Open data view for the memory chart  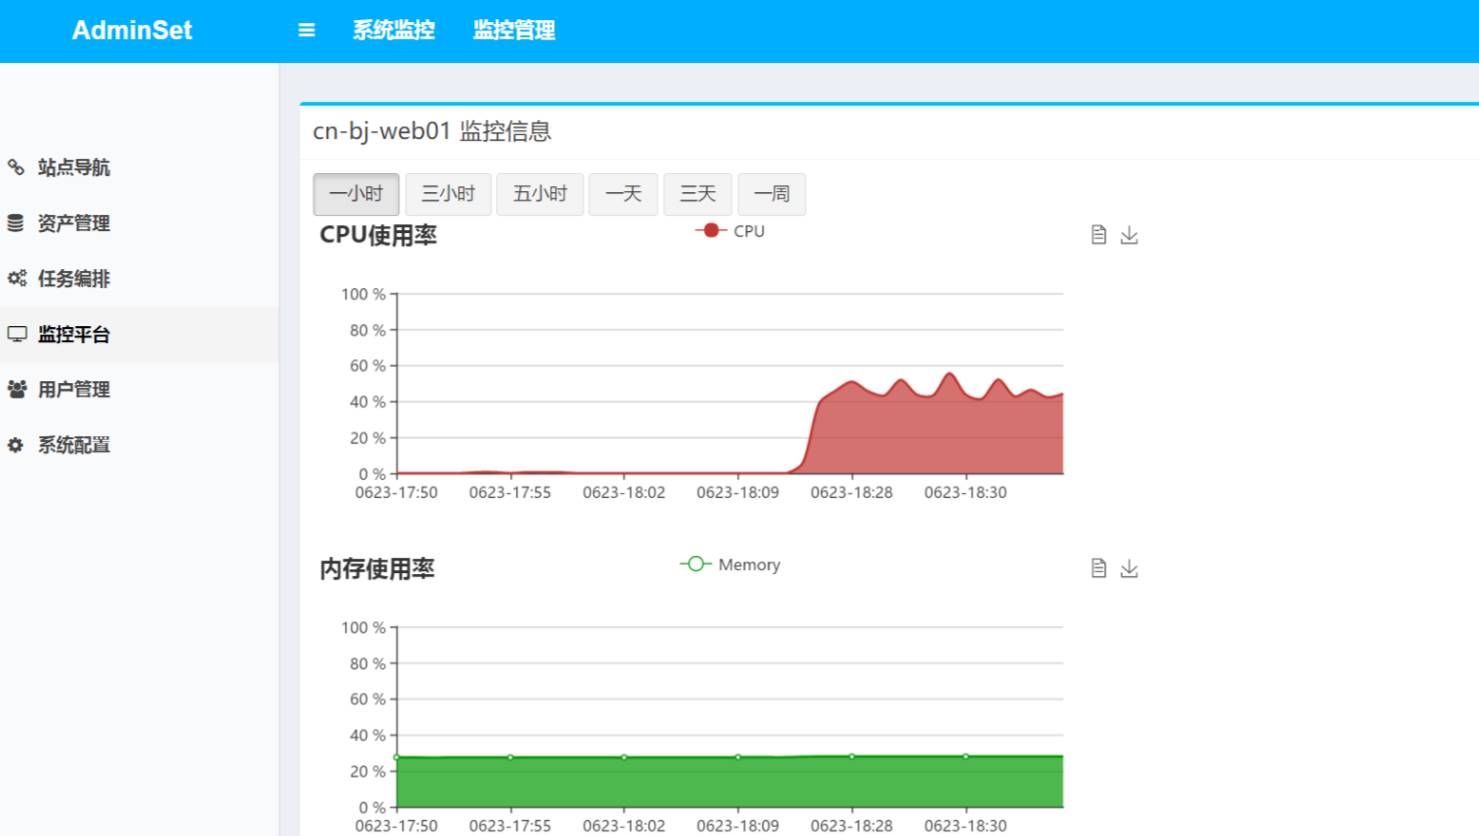pos(1098,569)
